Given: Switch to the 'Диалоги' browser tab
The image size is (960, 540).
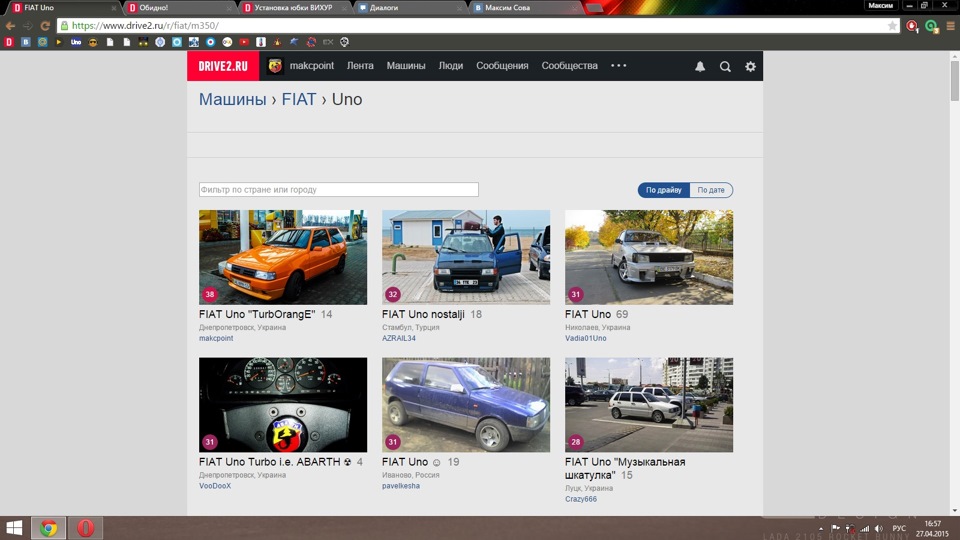Looking at the screenshot, I should pyautogui.click(x=408, y=8).
